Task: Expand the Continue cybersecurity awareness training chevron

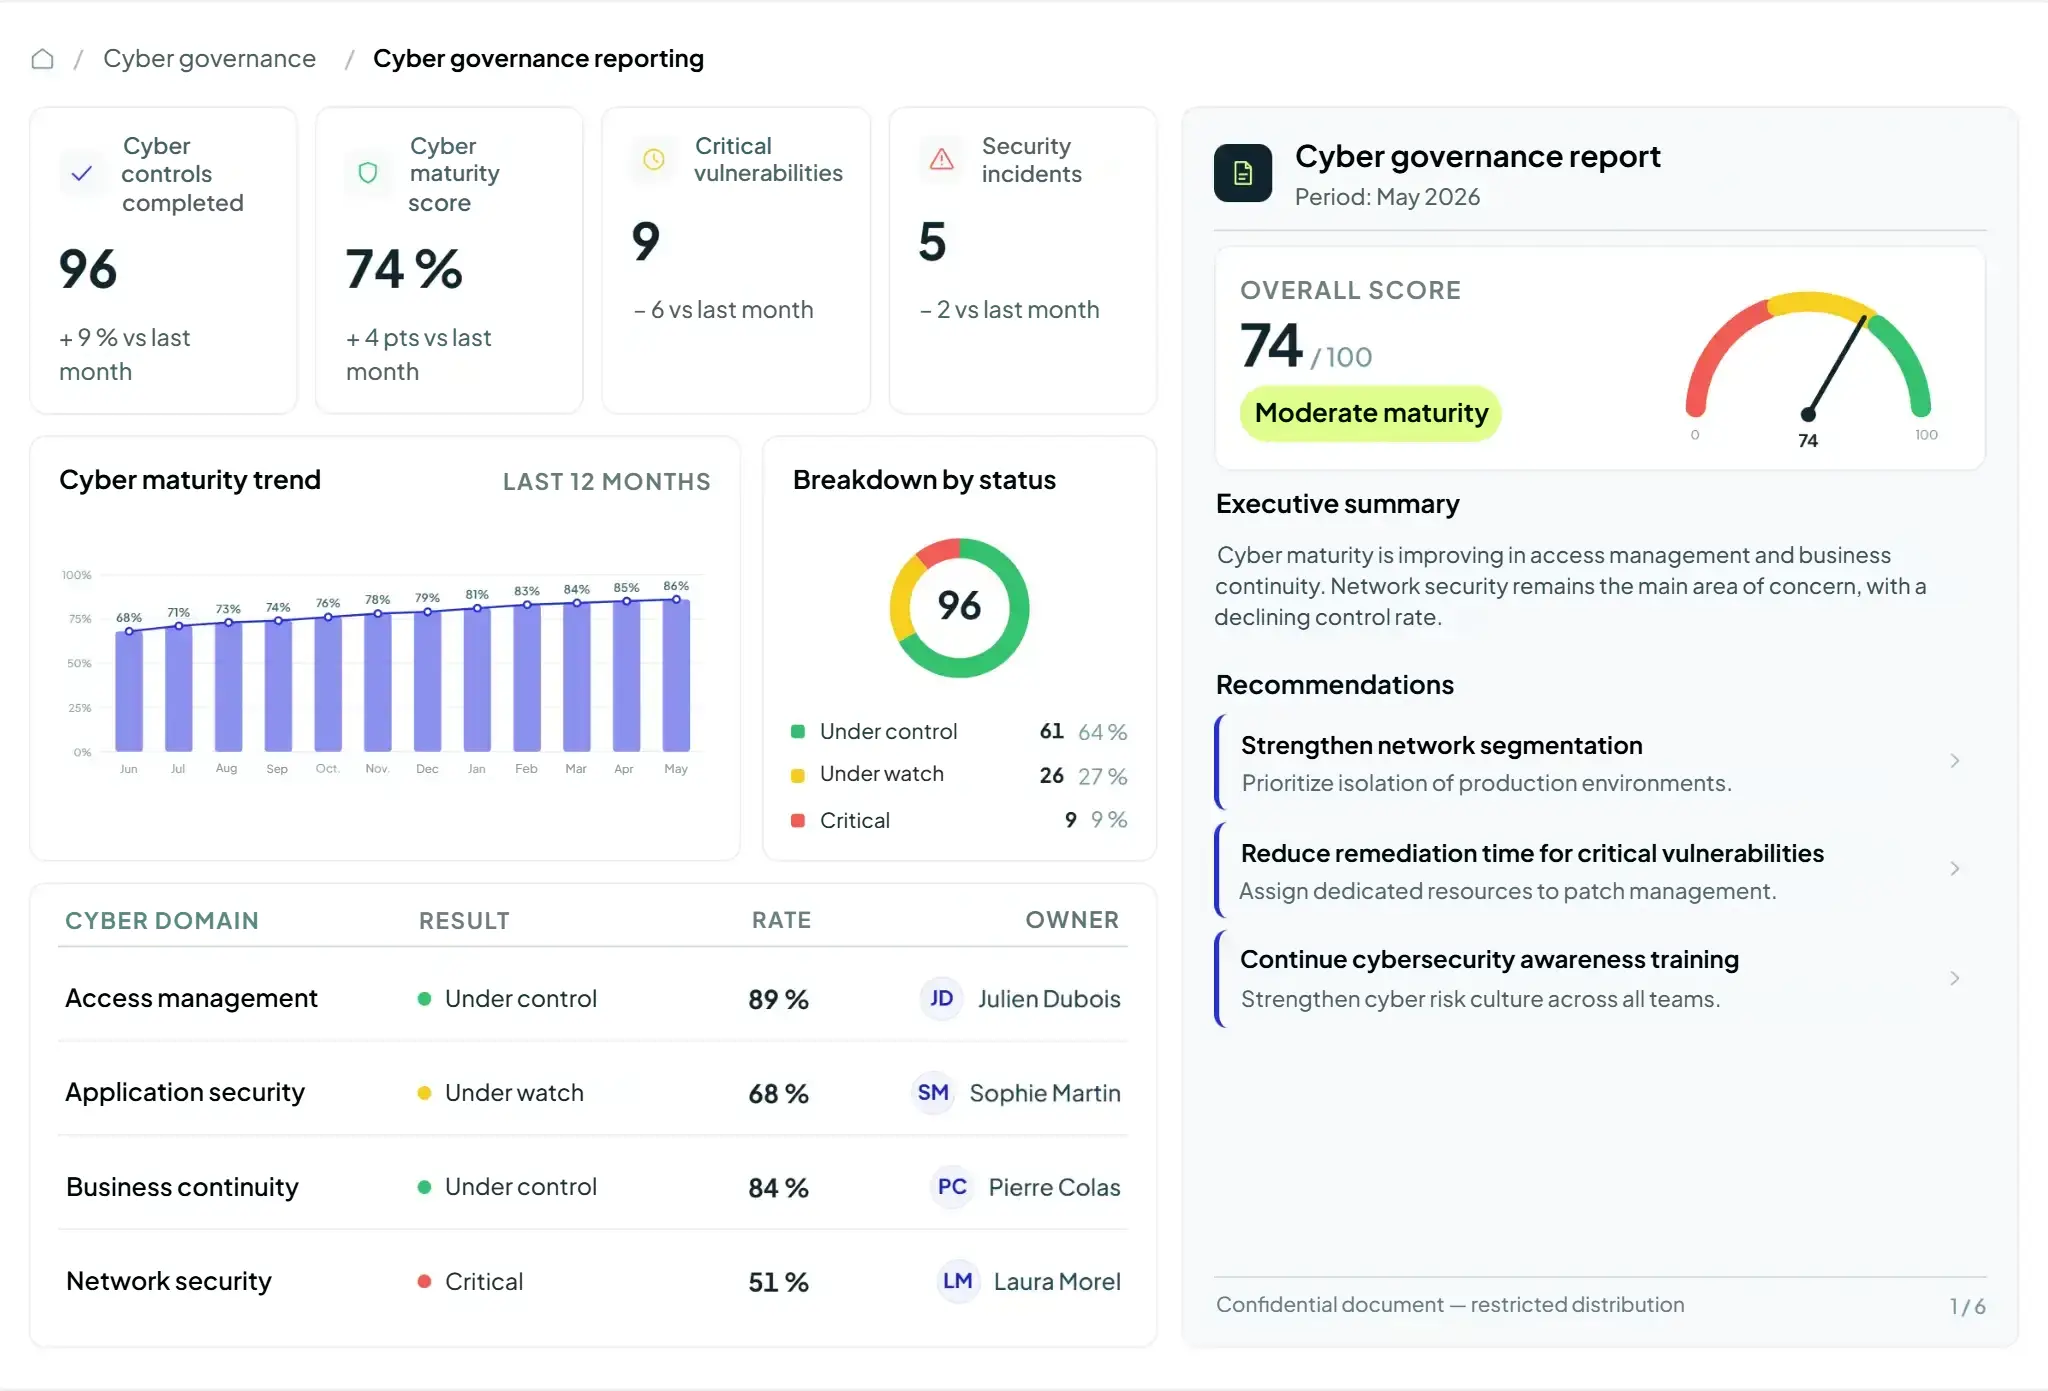Action: (1954, 978)
